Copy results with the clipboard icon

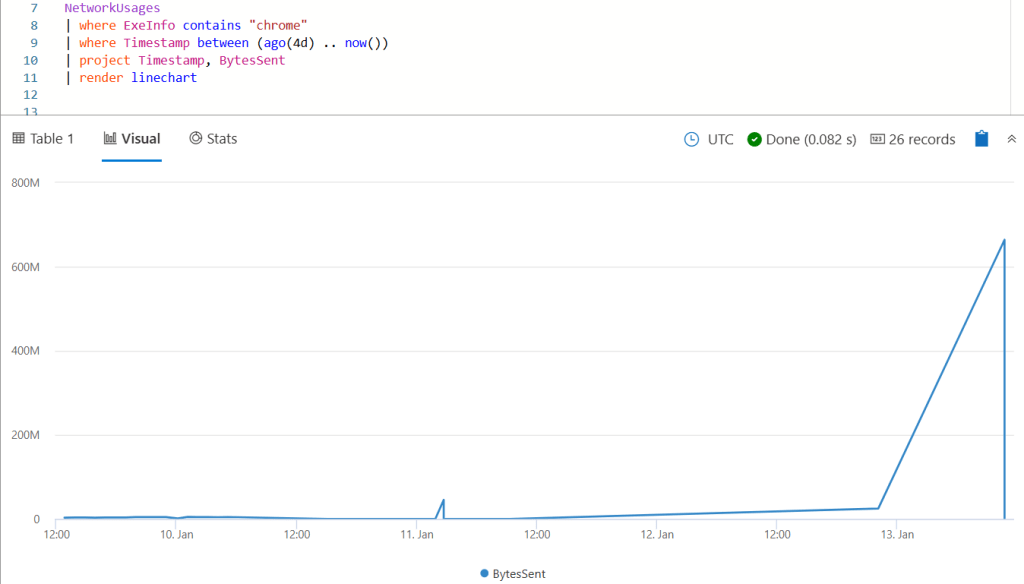pos(981,140)
